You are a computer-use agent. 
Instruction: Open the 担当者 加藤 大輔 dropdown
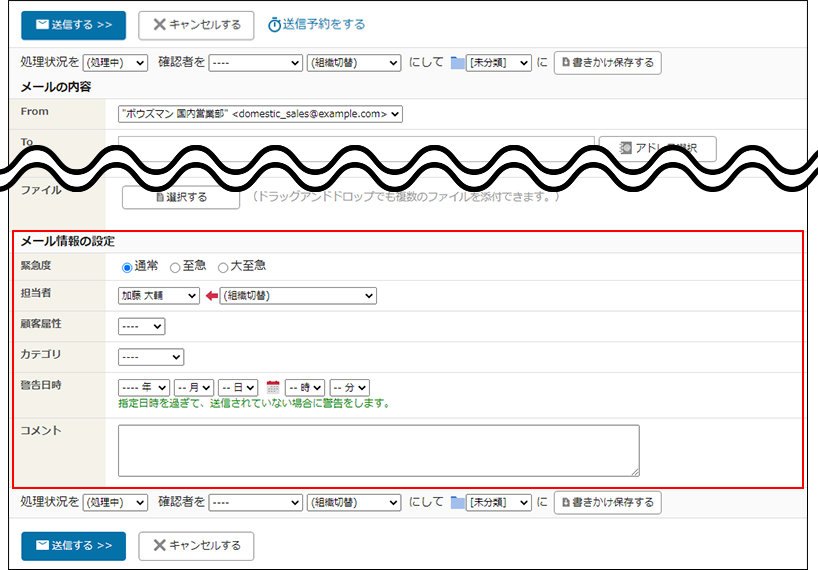pos(159,296)
